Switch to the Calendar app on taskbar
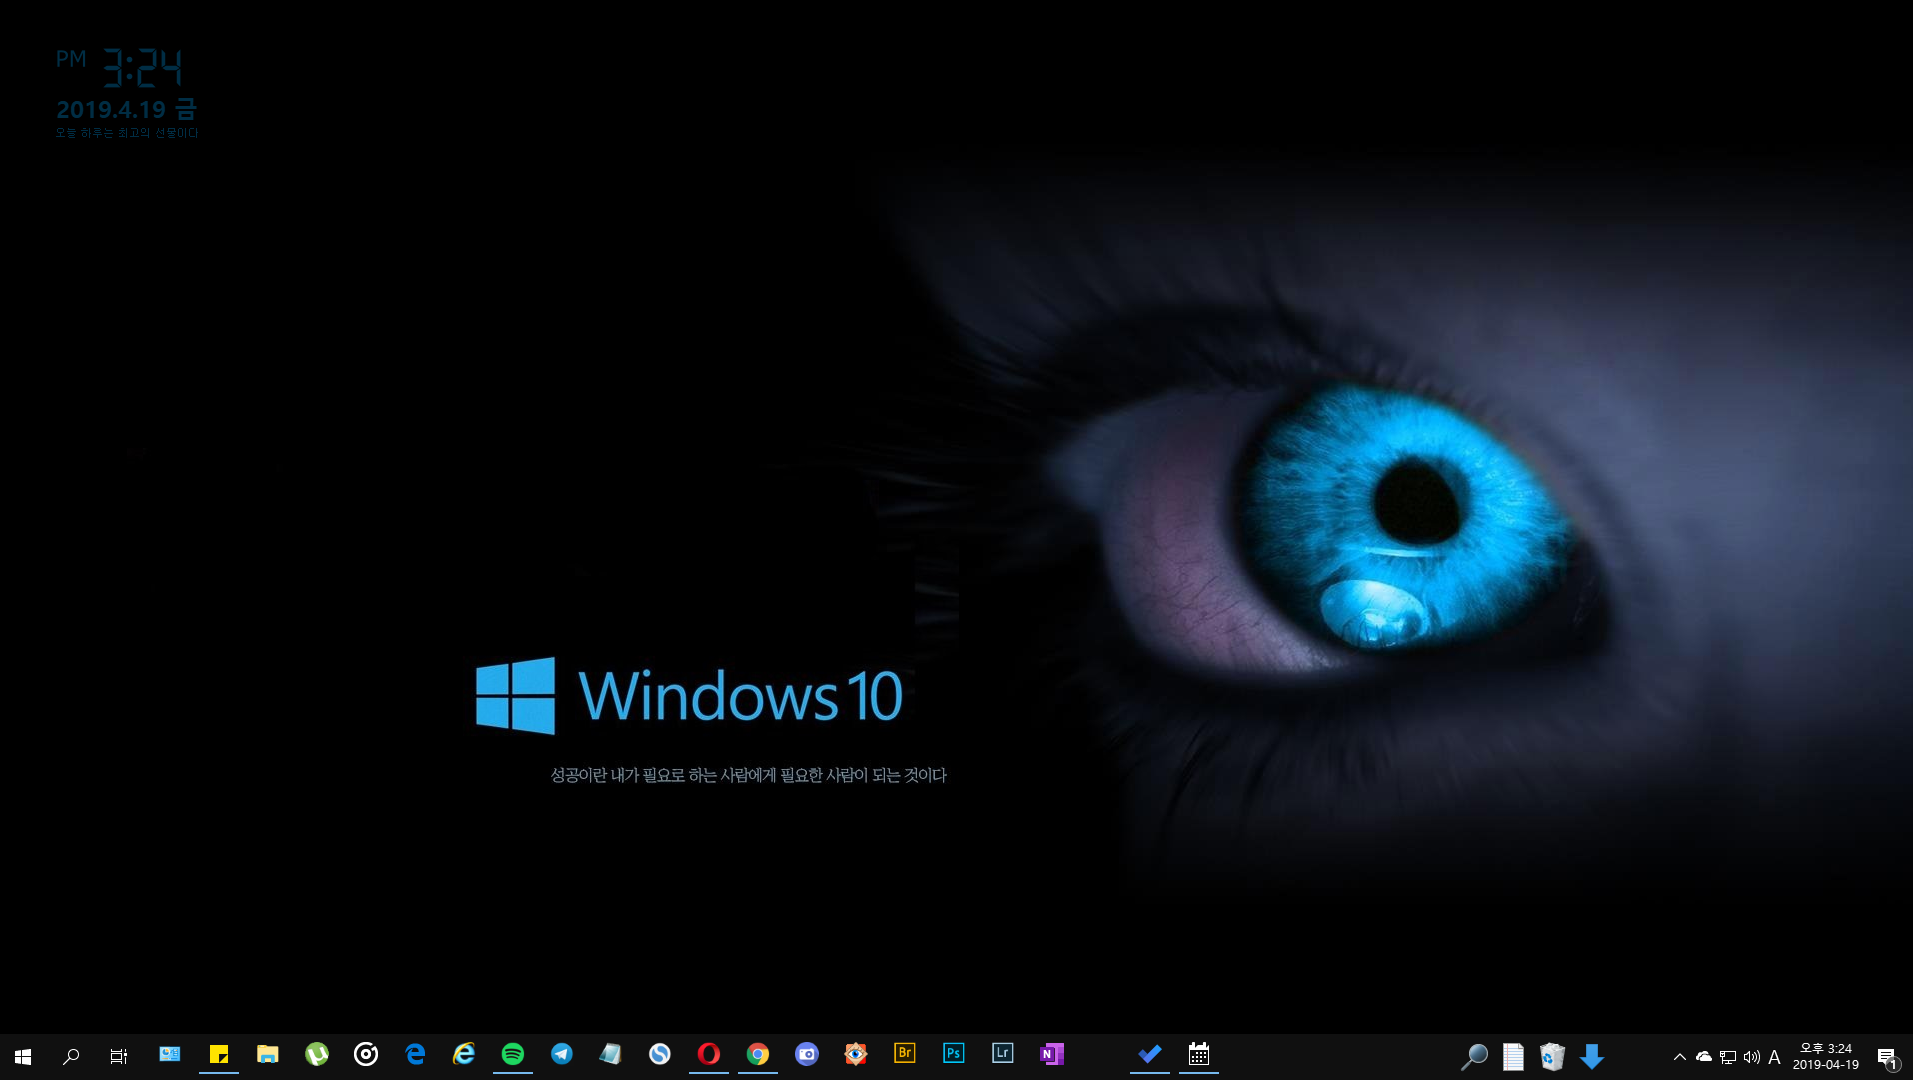Image resolution: width=1913 pixels, height=1080 pixels. [1199, 1054]
